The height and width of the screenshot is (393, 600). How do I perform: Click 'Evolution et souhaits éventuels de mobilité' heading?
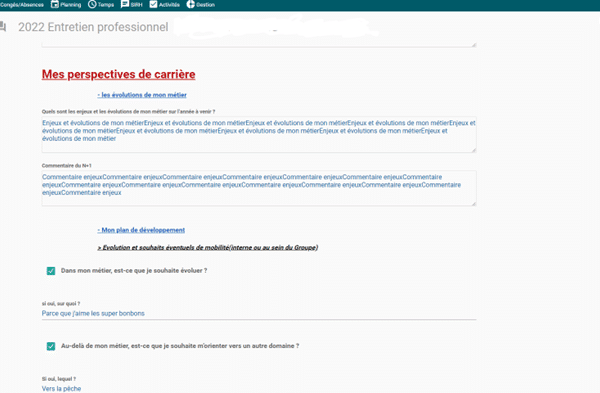click(208, 248)
